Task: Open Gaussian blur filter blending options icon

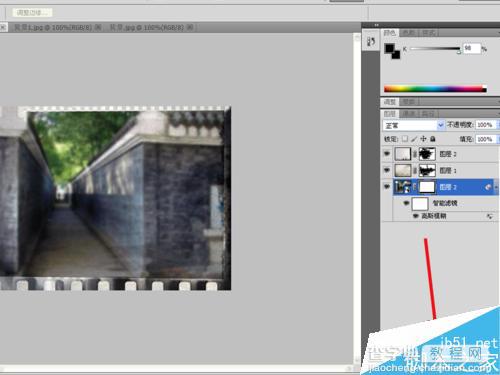Action: [x=489, y=216]
